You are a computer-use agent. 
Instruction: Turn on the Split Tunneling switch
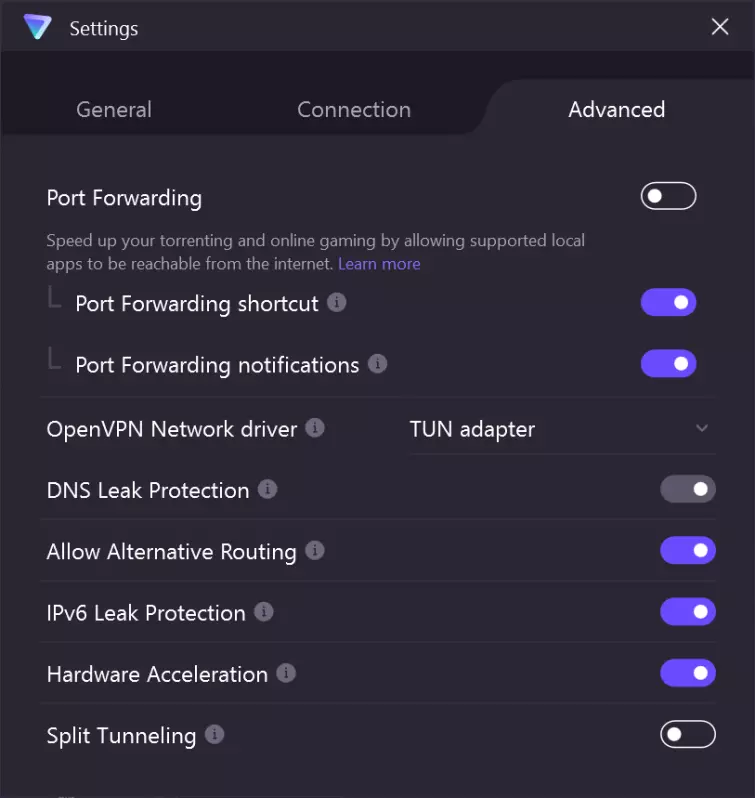click(687, 735)
